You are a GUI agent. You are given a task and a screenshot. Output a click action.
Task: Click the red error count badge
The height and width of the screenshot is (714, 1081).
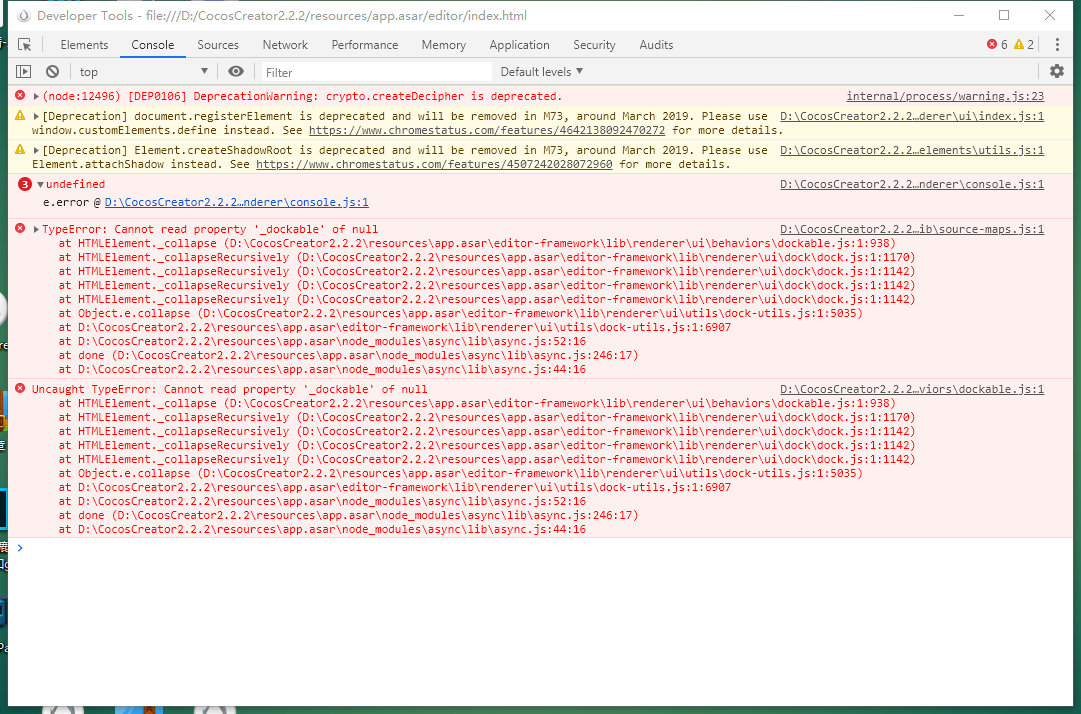point(997,45)
